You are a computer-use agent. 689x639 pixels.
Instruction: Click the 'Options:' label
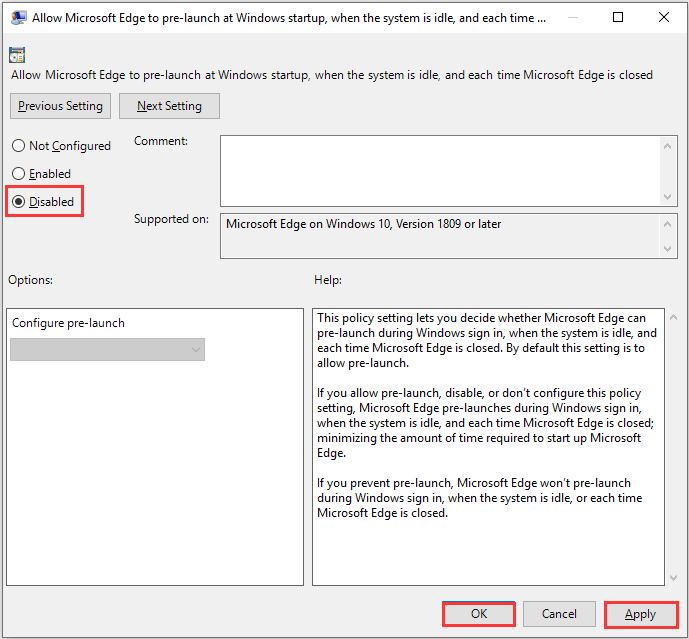point(30,280)
